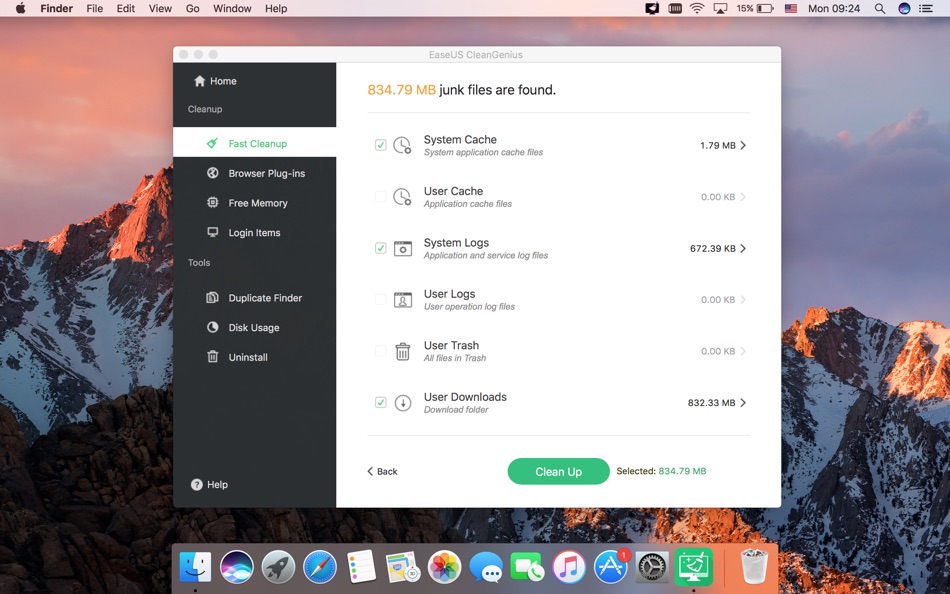This screenshot has height=594, width=950.
Task: Open the Window menu
Action: (x=232, y=8)
